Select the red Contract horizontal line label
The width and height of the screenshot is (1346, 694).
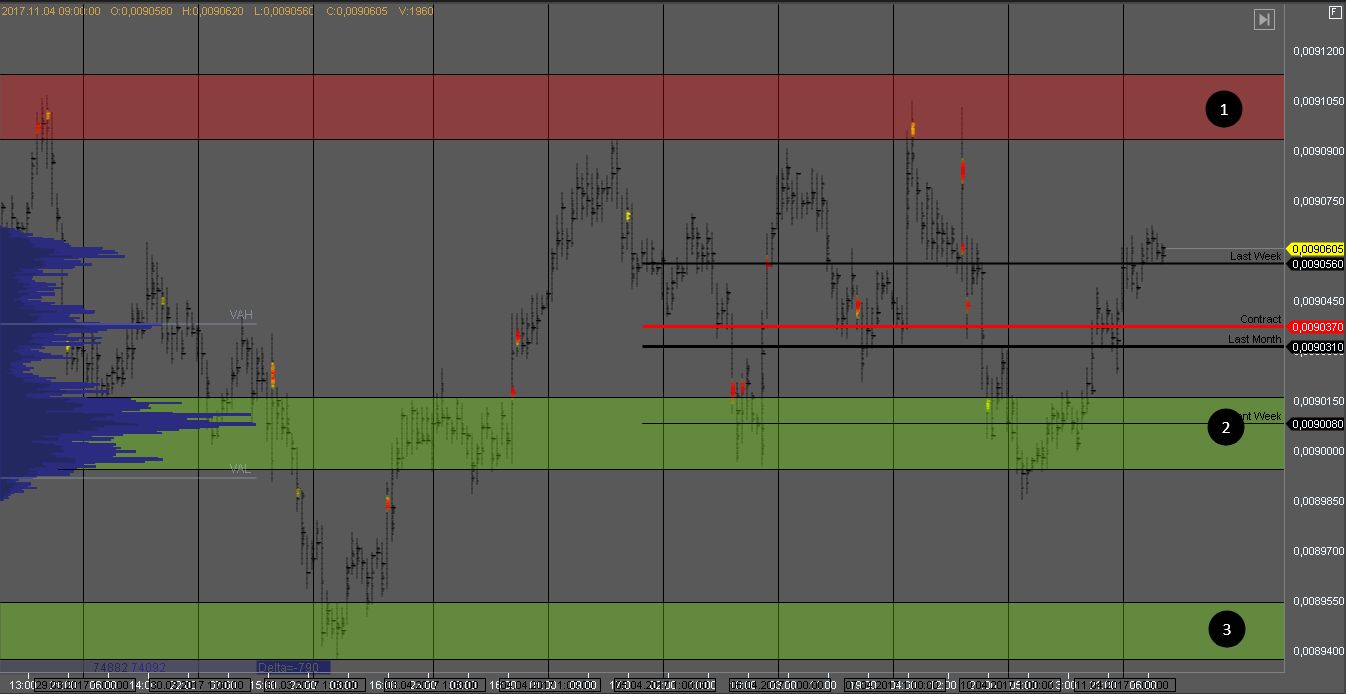tap(1260, 319)
